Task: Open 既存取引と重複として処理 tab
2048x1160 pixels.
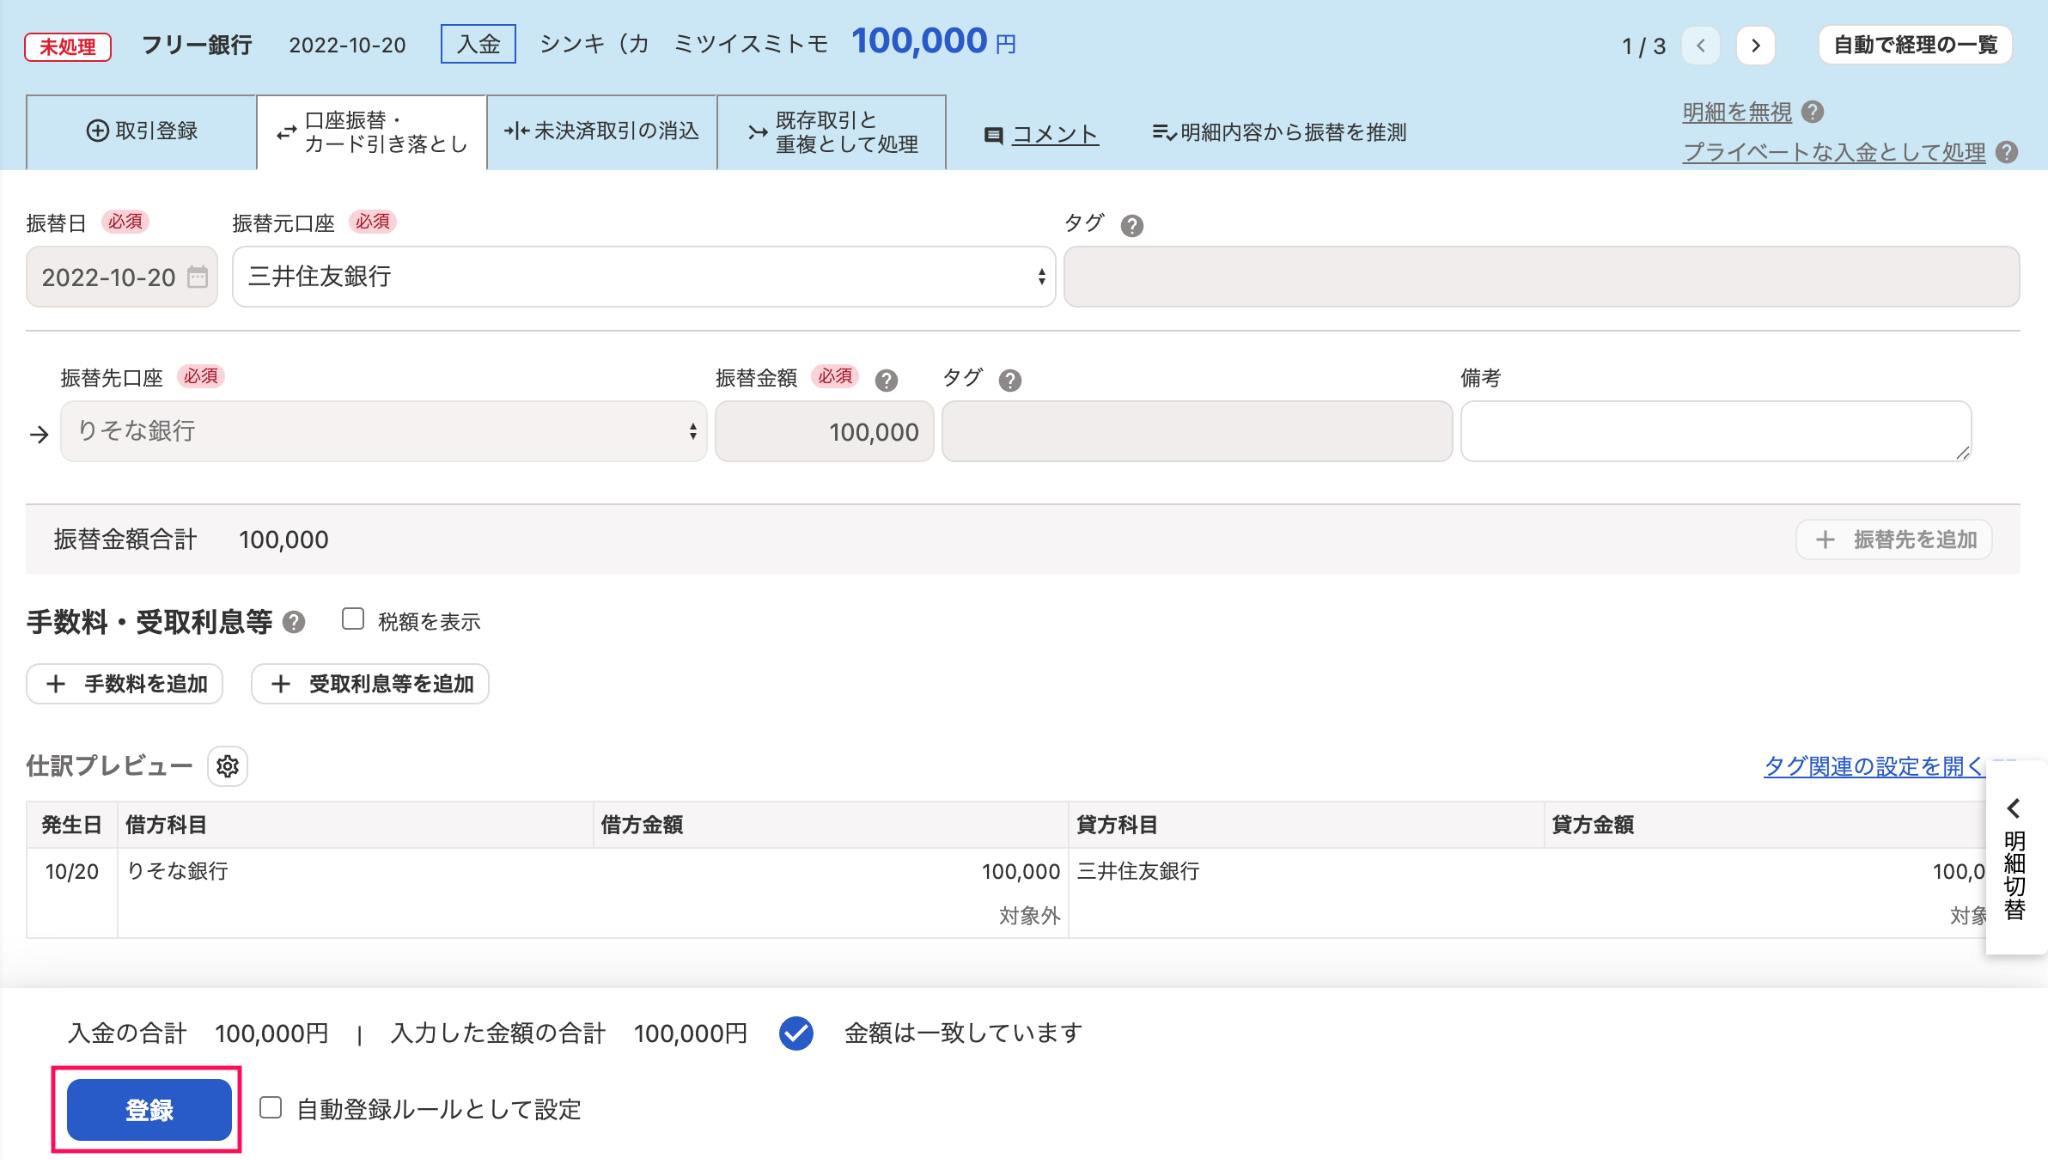Action: point(832,132)
